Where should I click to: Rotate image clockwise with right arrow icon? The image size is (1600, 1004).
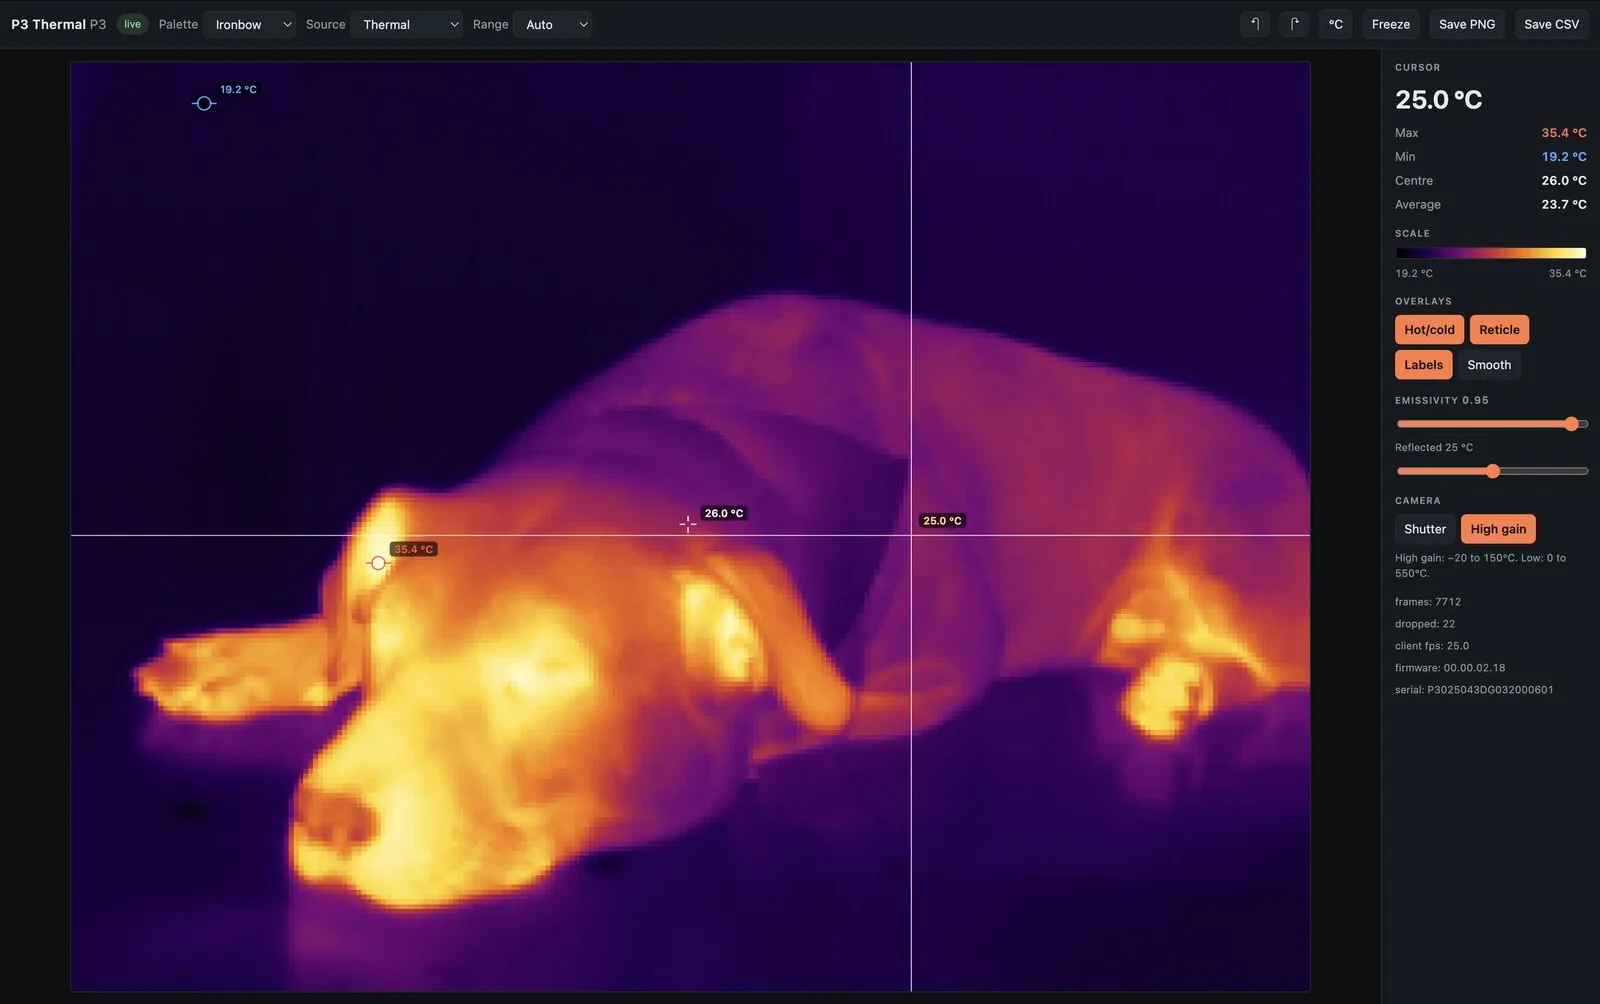point(1294,24)
